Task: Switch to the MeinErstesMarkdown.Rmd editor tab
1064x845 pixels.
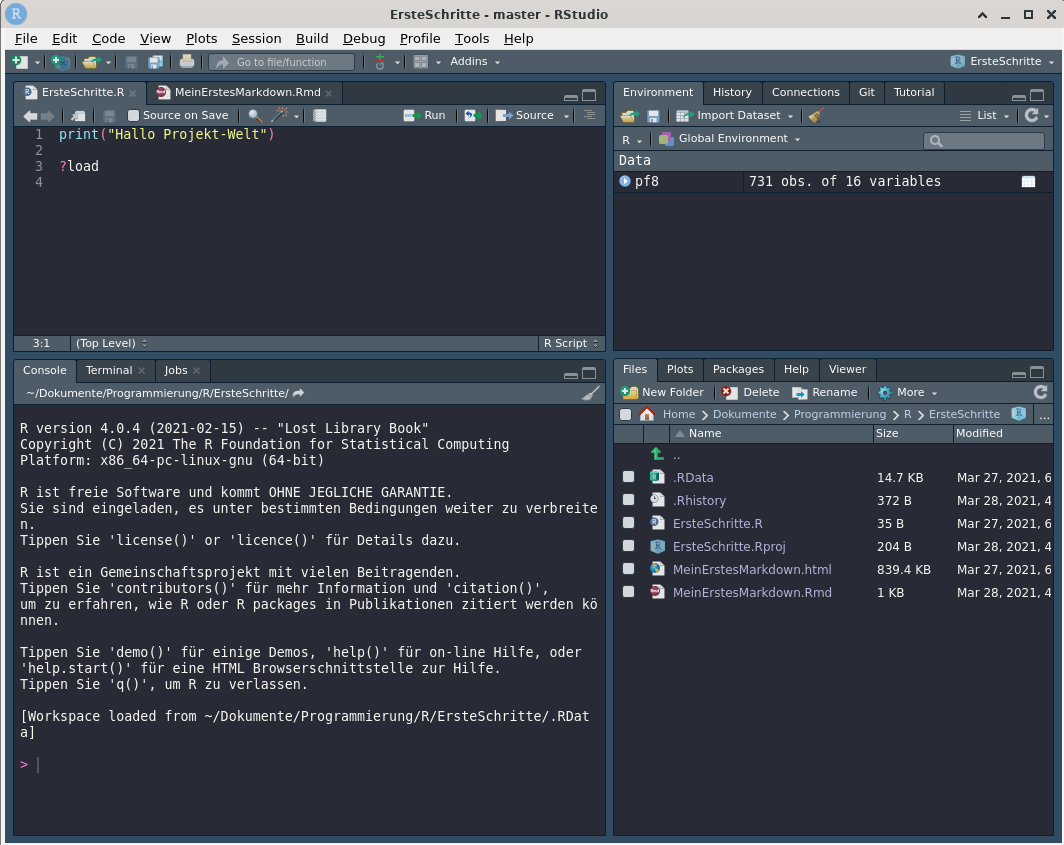Action: 247,92
